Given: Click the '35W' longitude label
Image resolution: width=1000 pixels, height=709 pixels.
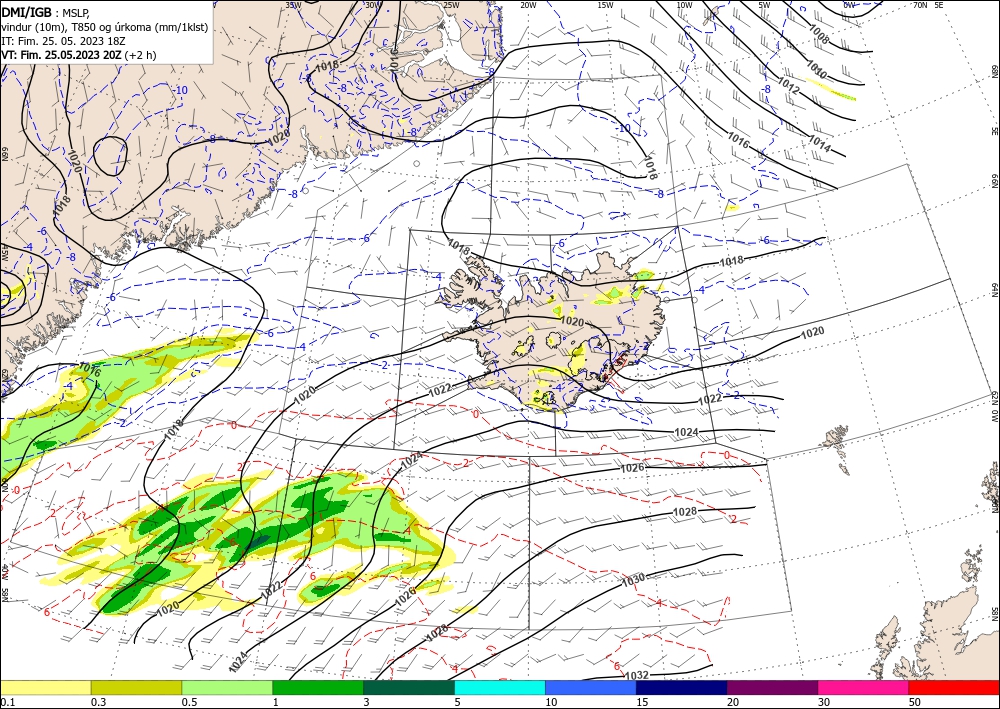Looking at the screenshot, I should tap(293, 5).
